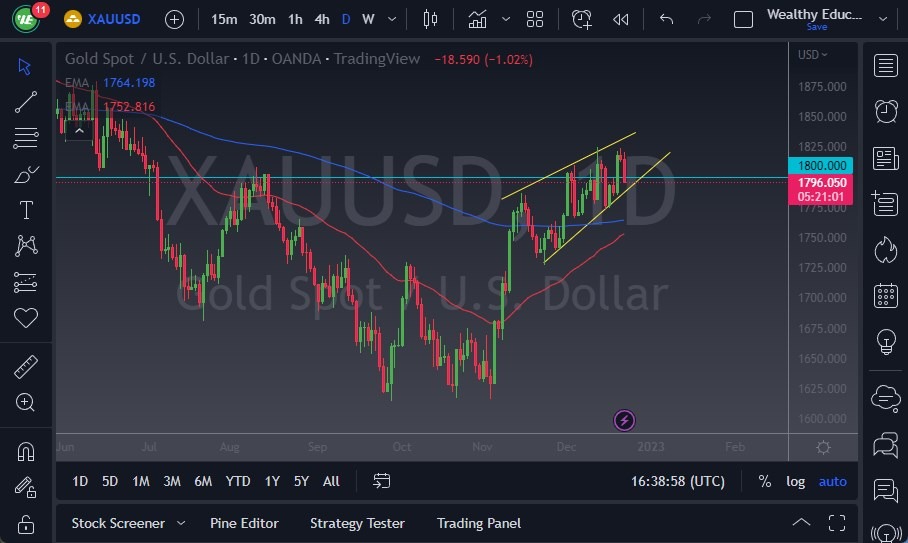Select the 4h timeframe button
This screenshot has height=543, width=908.
point(321,19)
